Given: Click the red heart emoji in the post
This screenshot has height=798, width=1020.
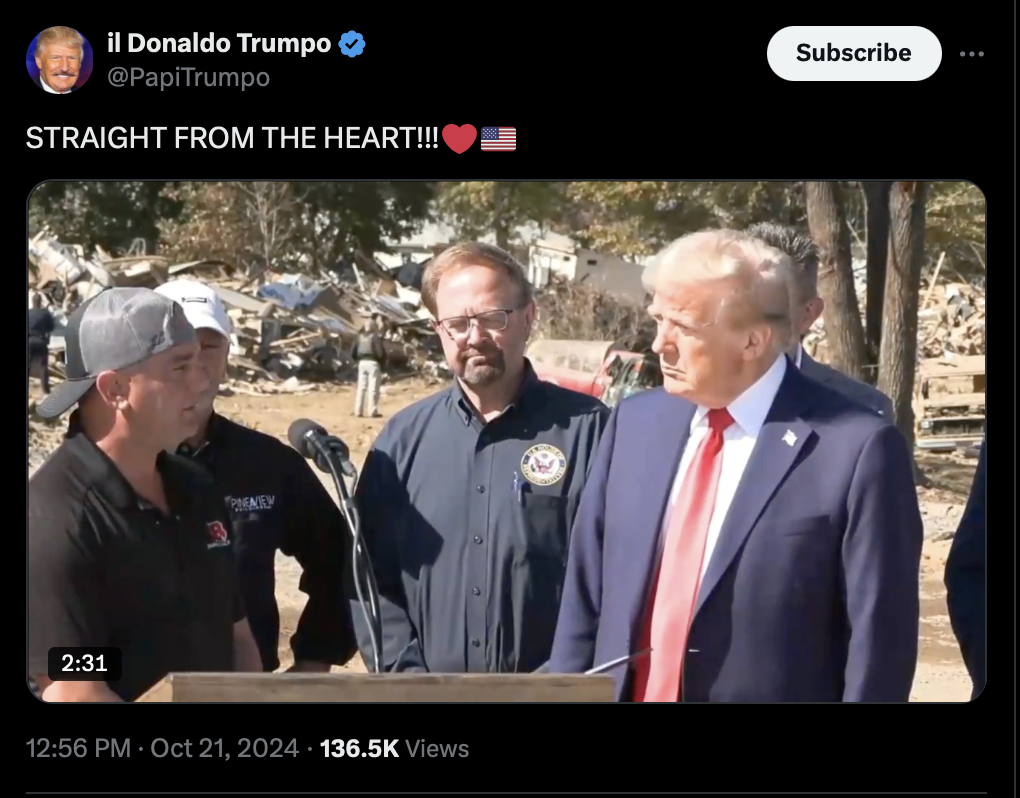Looking at the screenshot, I should click(459, 139).
